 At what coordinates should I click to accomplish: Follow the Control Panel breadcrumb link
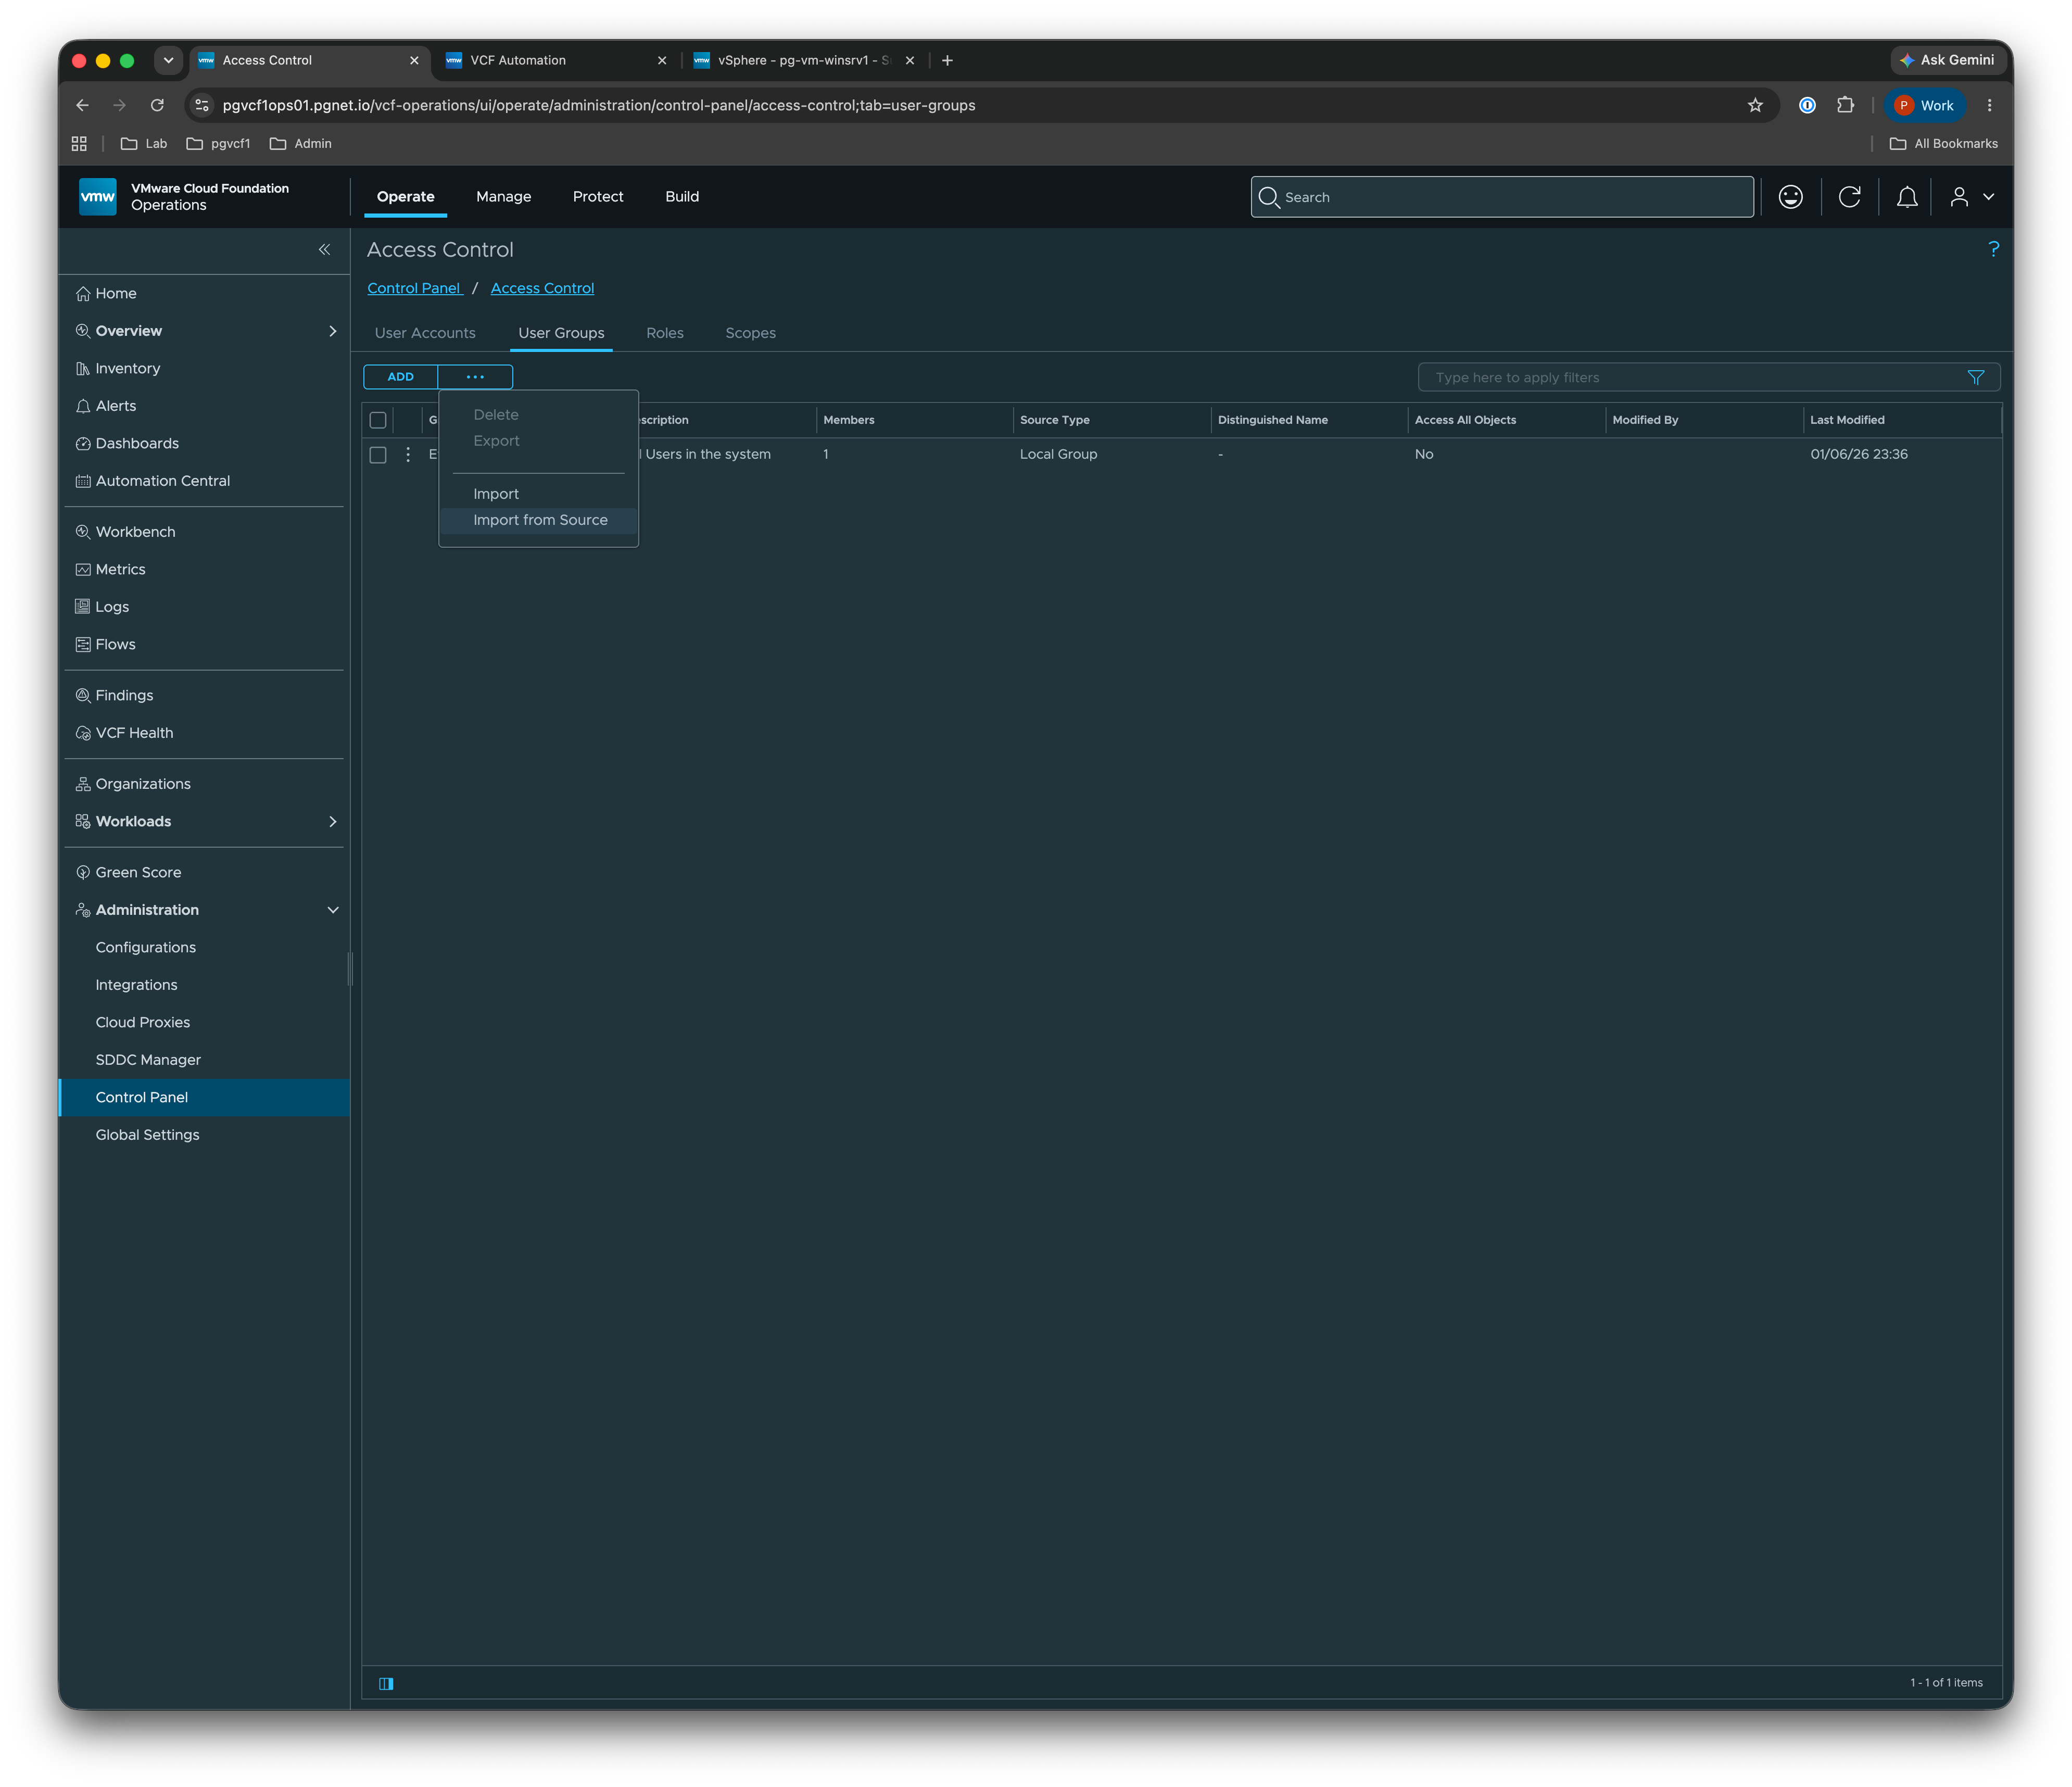(x=413, y=288)
